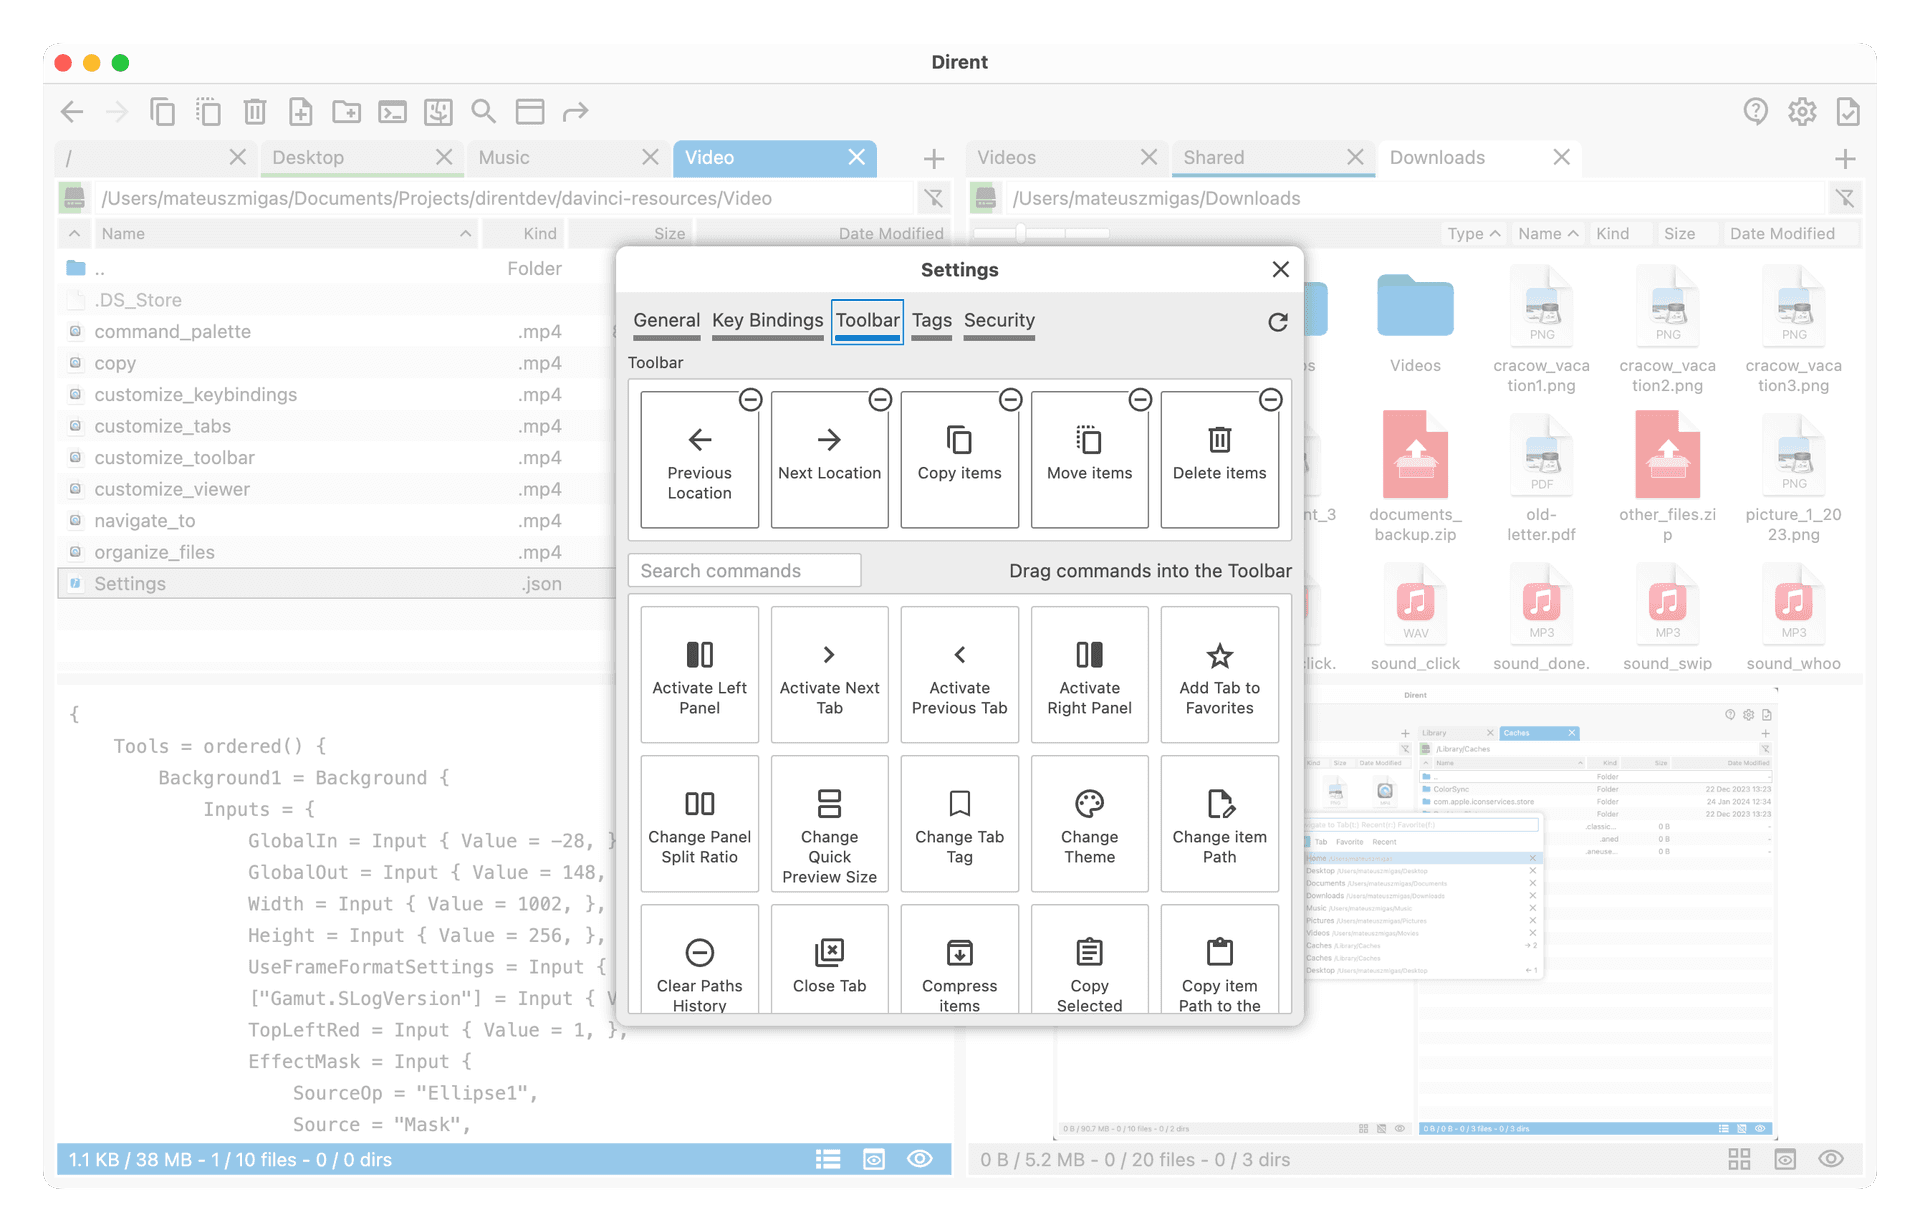Image resolution: width=1920 pixels, height=1232 pixels.
Task: Remove Next Location from the toolbar
Action: 880,400
